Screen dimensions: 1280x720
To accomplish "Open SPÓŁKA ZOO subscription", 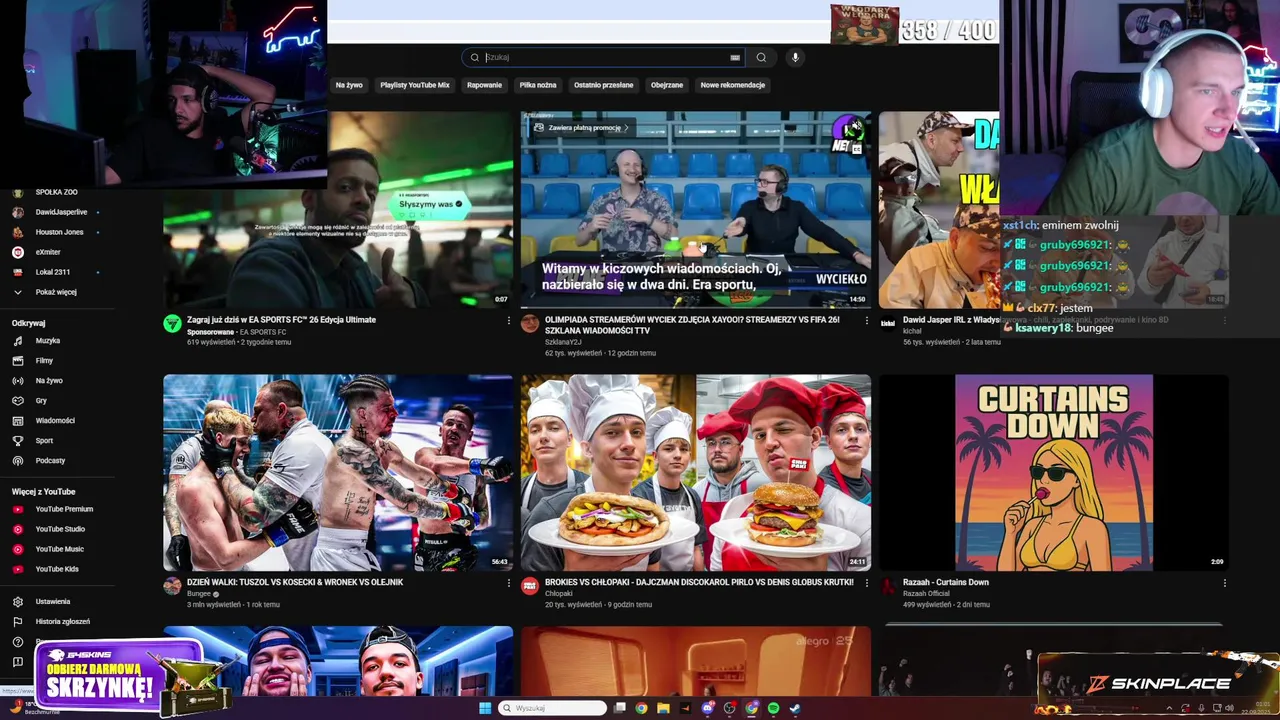I will [x=55, y=192].
